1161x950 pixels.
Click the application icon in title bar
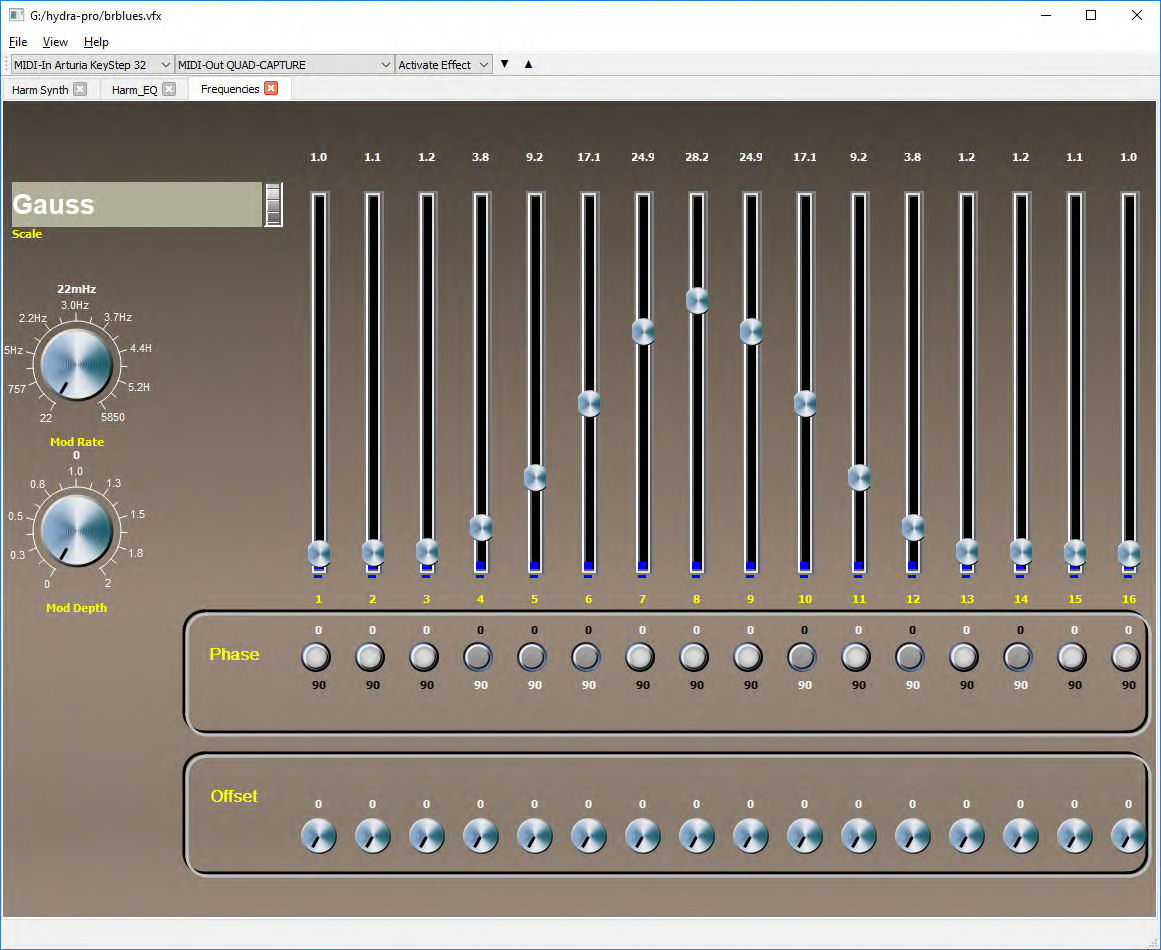click(x=16, y=15)
